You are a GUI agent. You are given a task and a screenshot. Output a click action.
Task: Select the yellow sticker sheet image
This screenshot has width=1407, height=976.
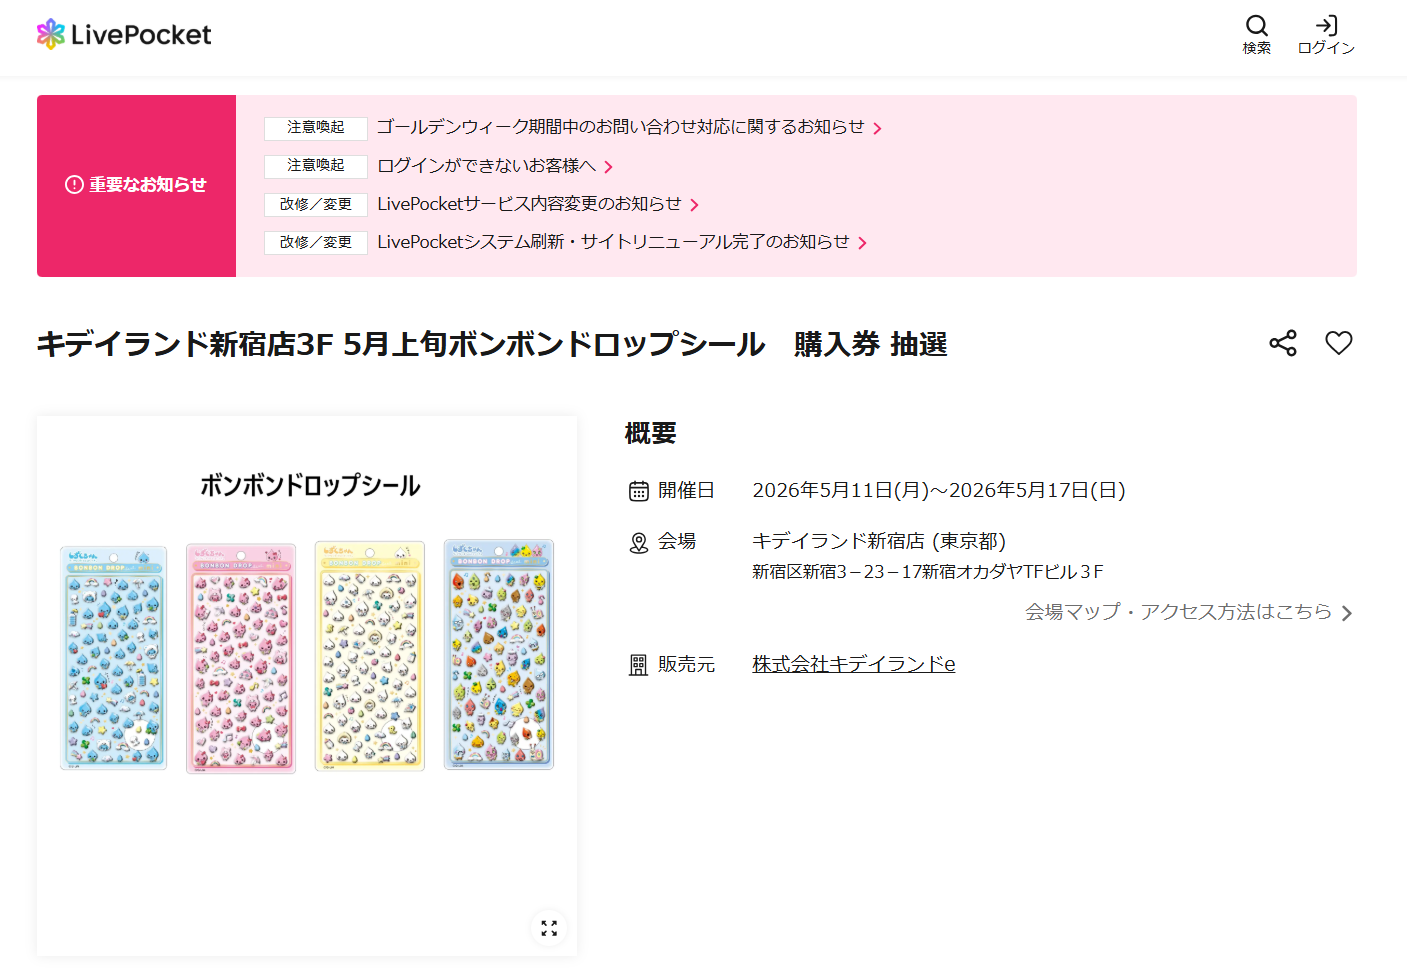[x=370, y=656]
